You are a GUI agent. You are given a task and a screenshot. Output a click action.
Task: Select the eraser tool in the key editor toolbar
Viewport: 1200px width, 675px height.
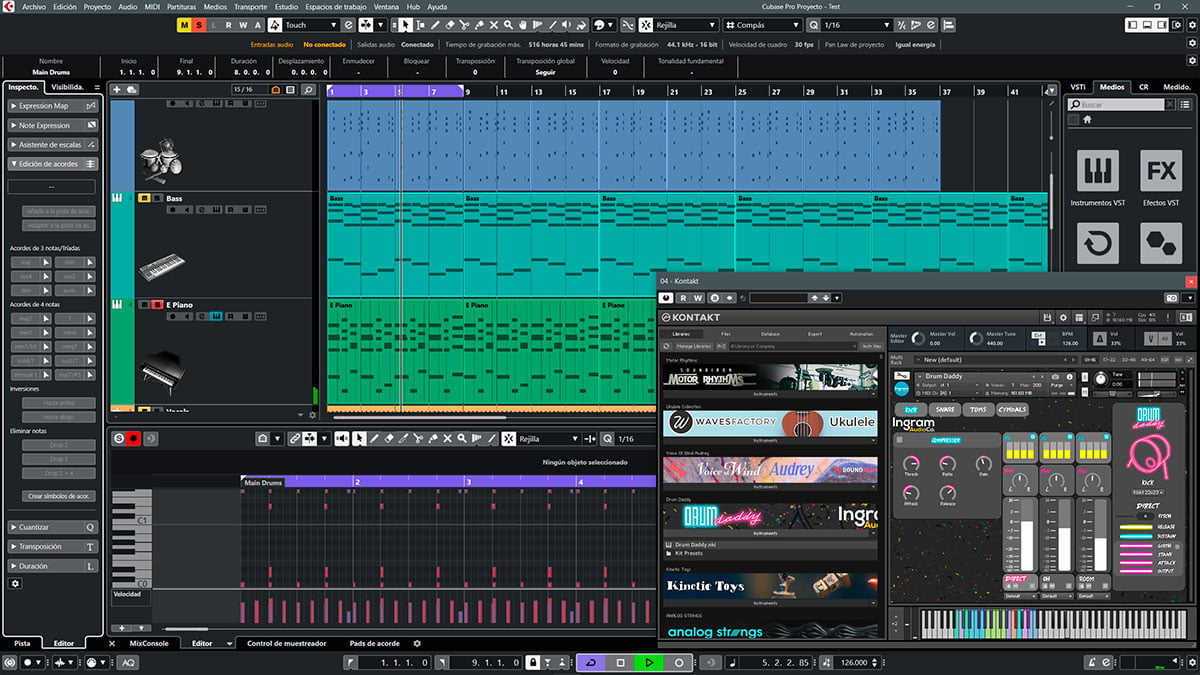[x=389, y=439]
